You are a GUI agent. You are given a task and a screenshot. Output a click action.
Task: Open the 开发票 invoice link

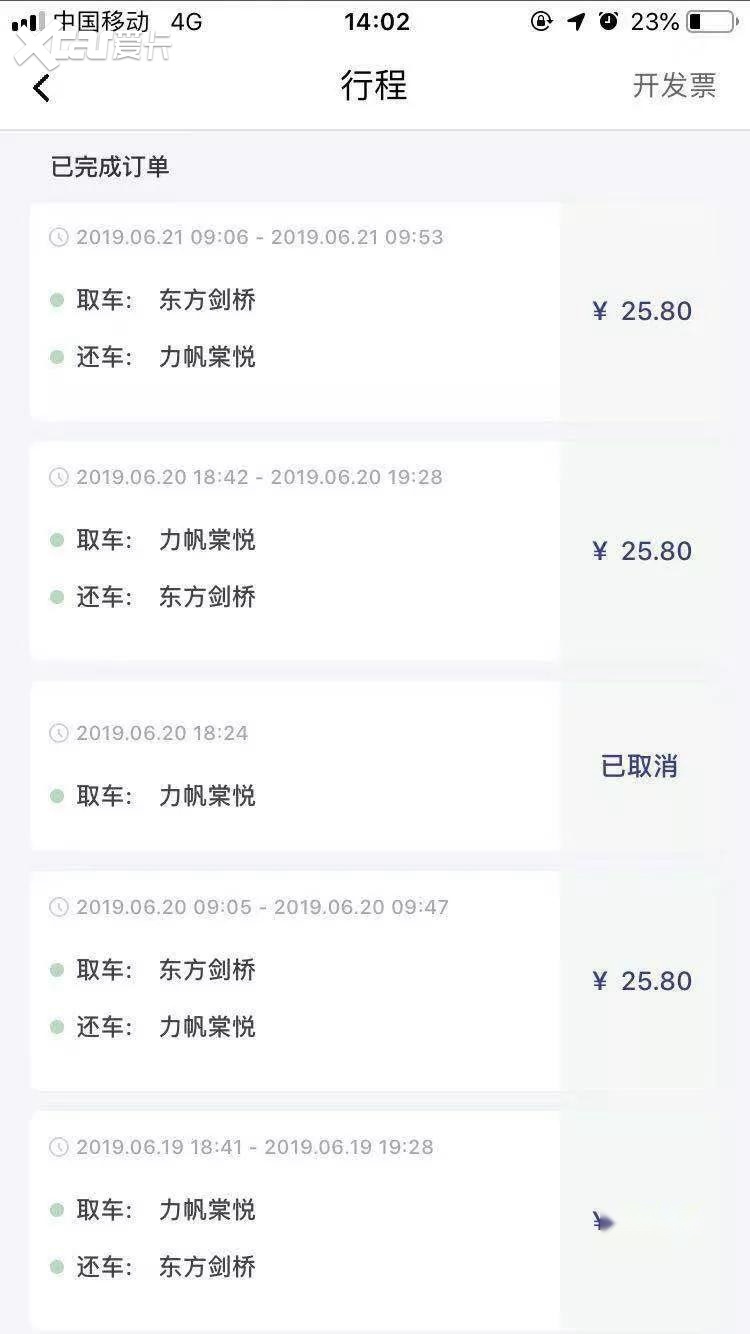pyautogui.click(x=674, y=86)
